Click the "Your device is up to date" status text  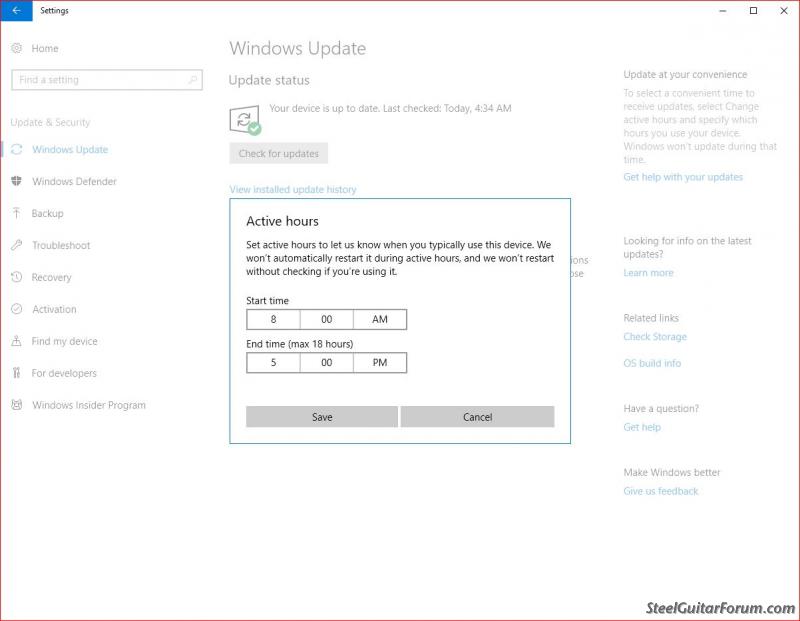390,108
